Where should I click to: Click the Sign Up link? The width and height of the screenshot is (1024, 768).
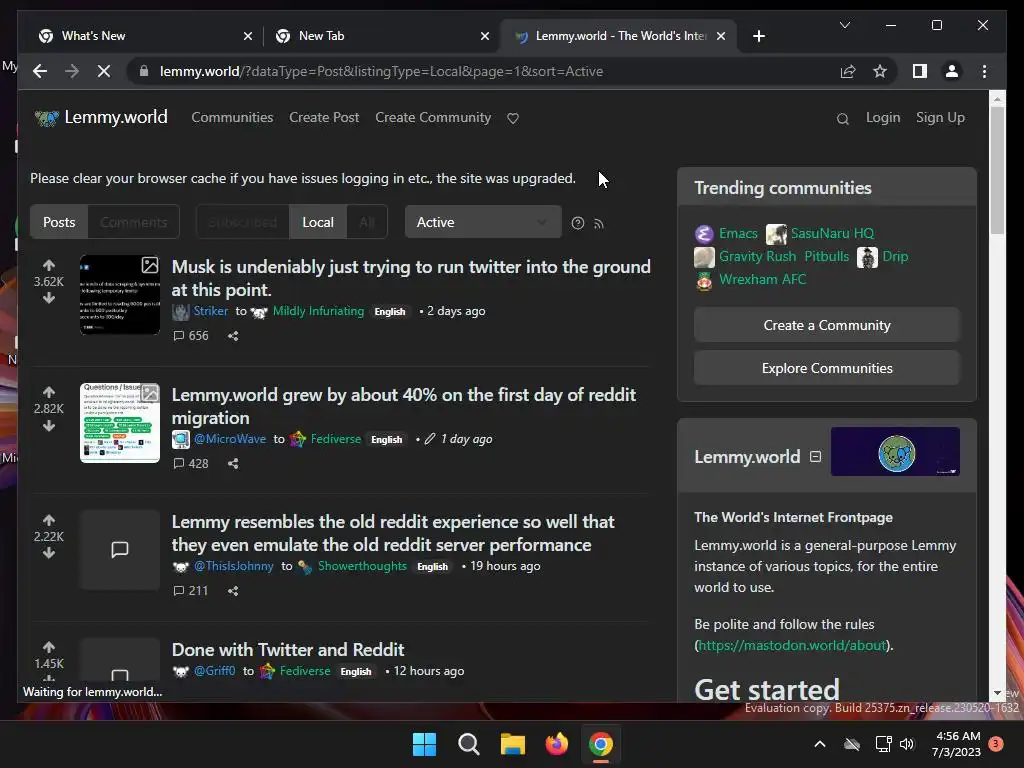pyautogui.click(x=940, y=118)
